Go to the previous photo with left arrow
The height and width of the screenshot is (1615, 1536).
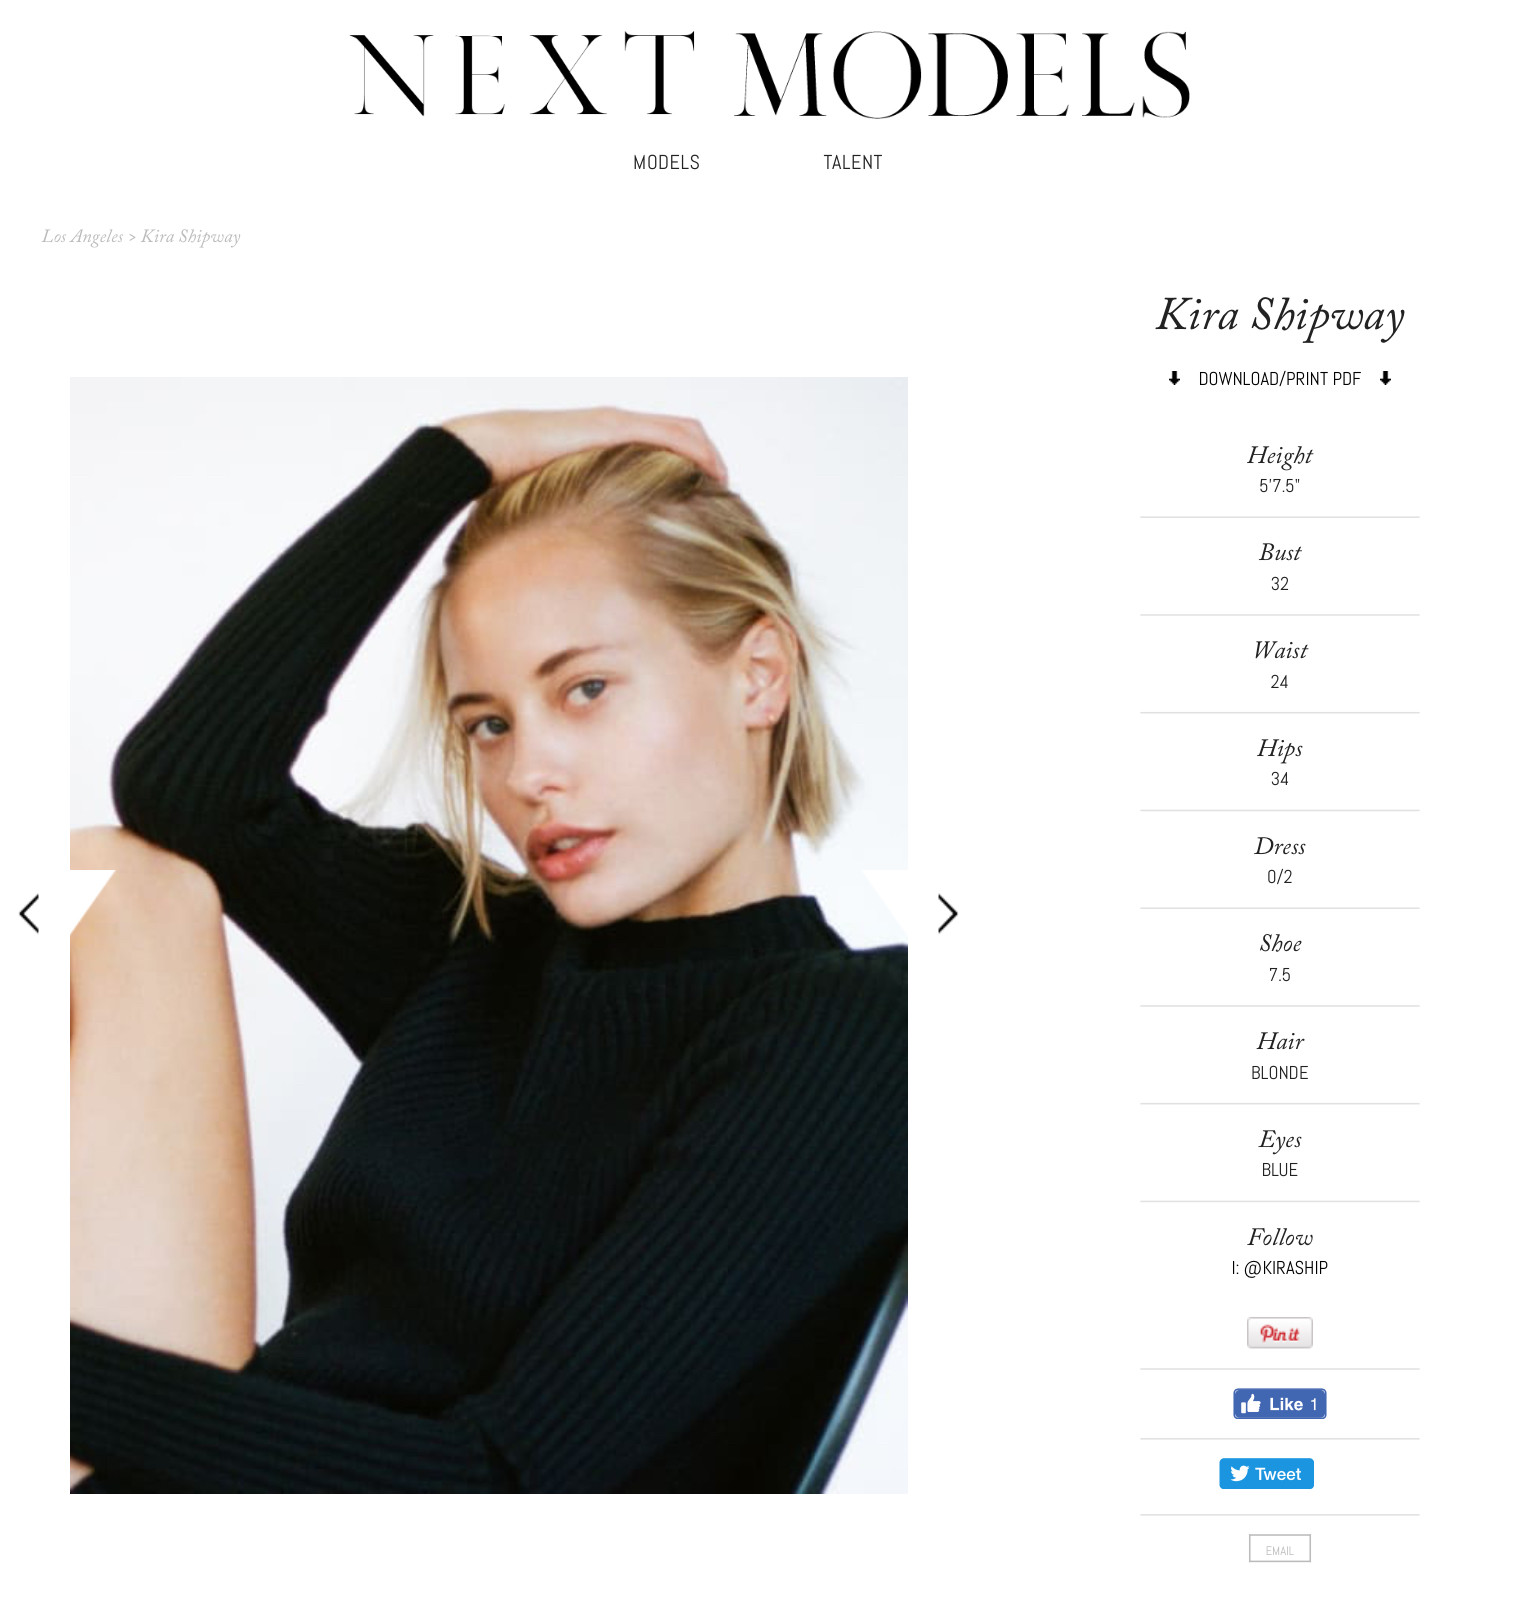(x=30, y=913)
